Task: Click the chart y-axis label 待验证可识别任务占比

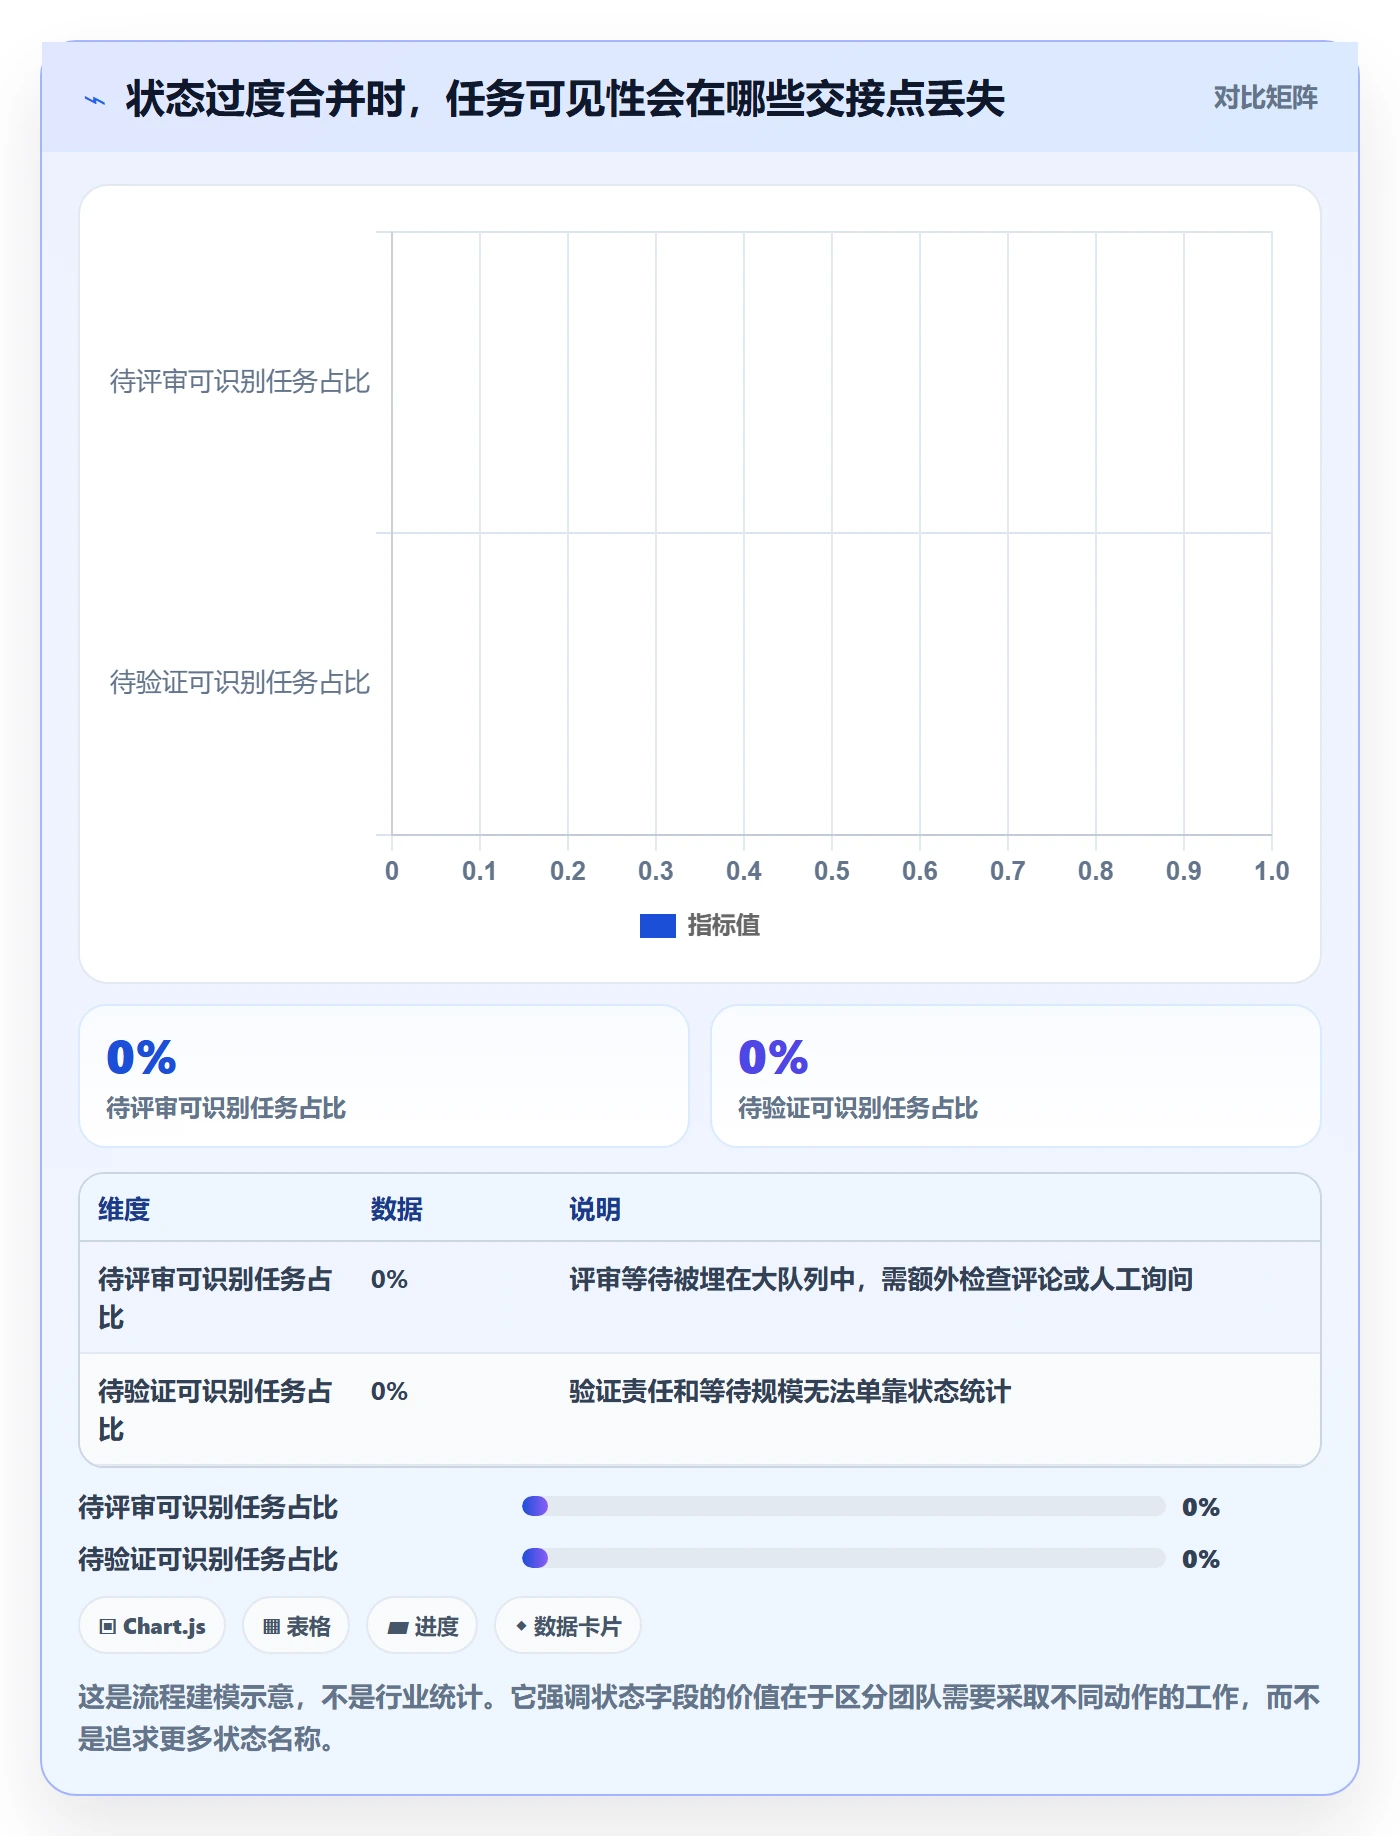Action: 240,683
